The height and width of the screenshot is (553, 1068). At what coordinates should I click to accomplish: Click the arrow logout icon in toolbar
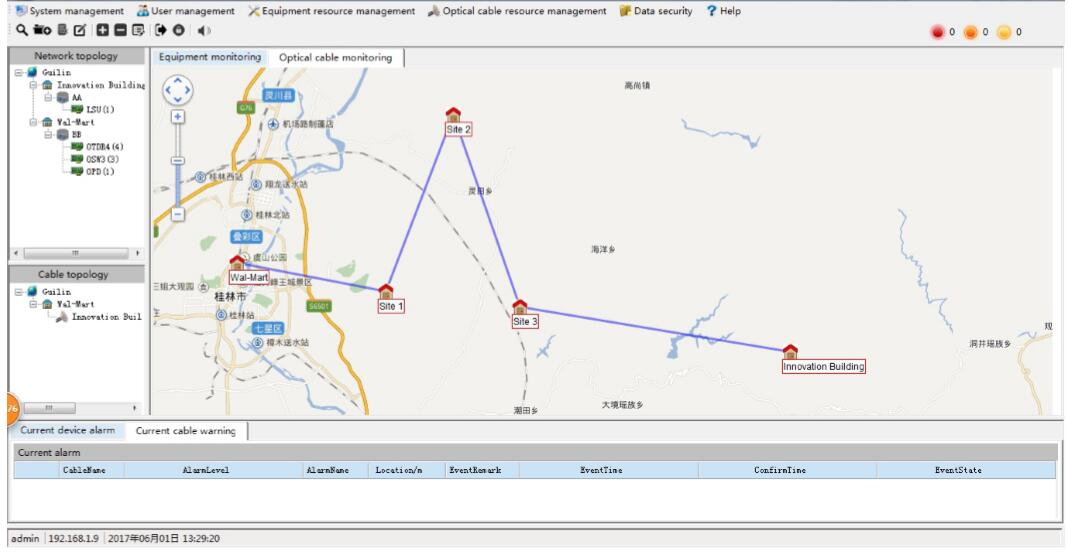(158, 32)
